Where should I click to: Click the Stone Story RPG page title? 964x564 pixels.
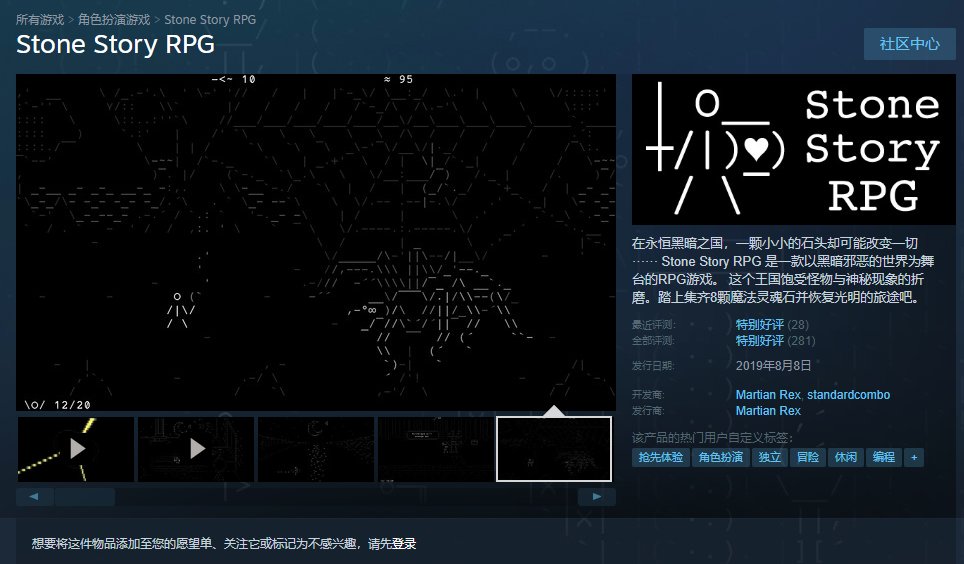(x=116, y=44)
